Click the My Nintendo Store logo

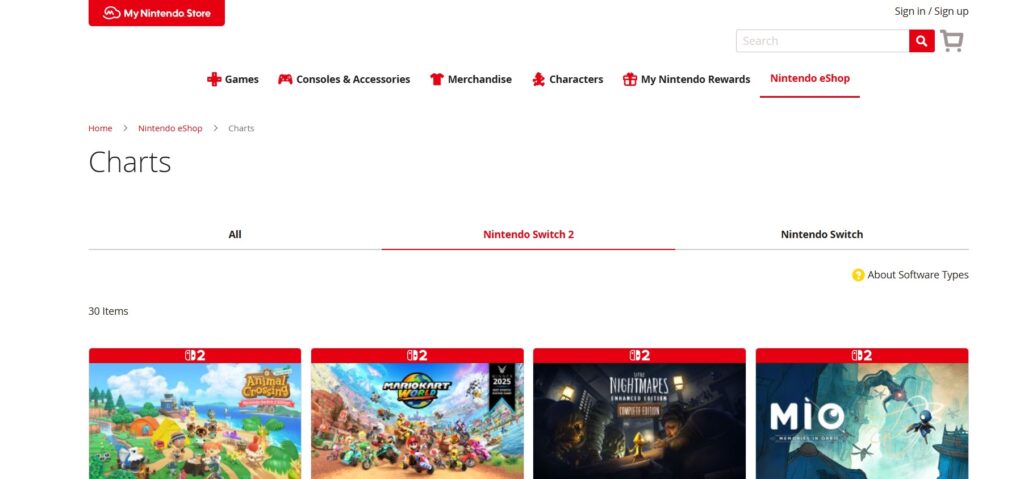[x=156, y=13]
